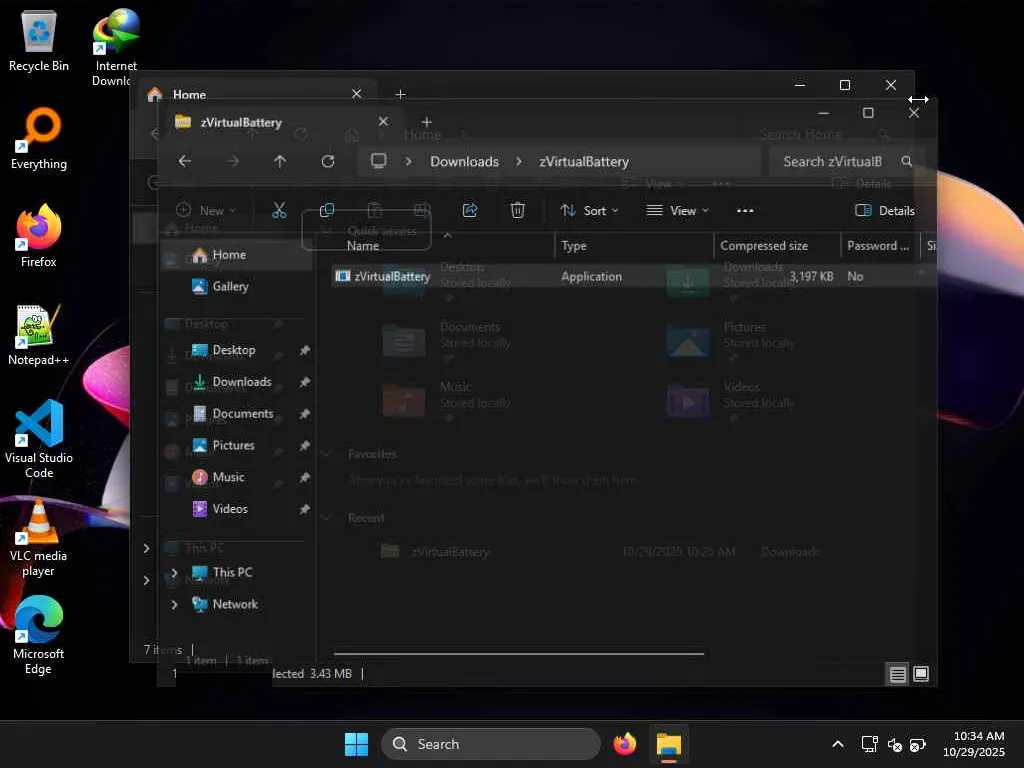Switch to large thumbnails view in status bar
Viewport: 1024px width, 768px height.
tap(921, 674)
